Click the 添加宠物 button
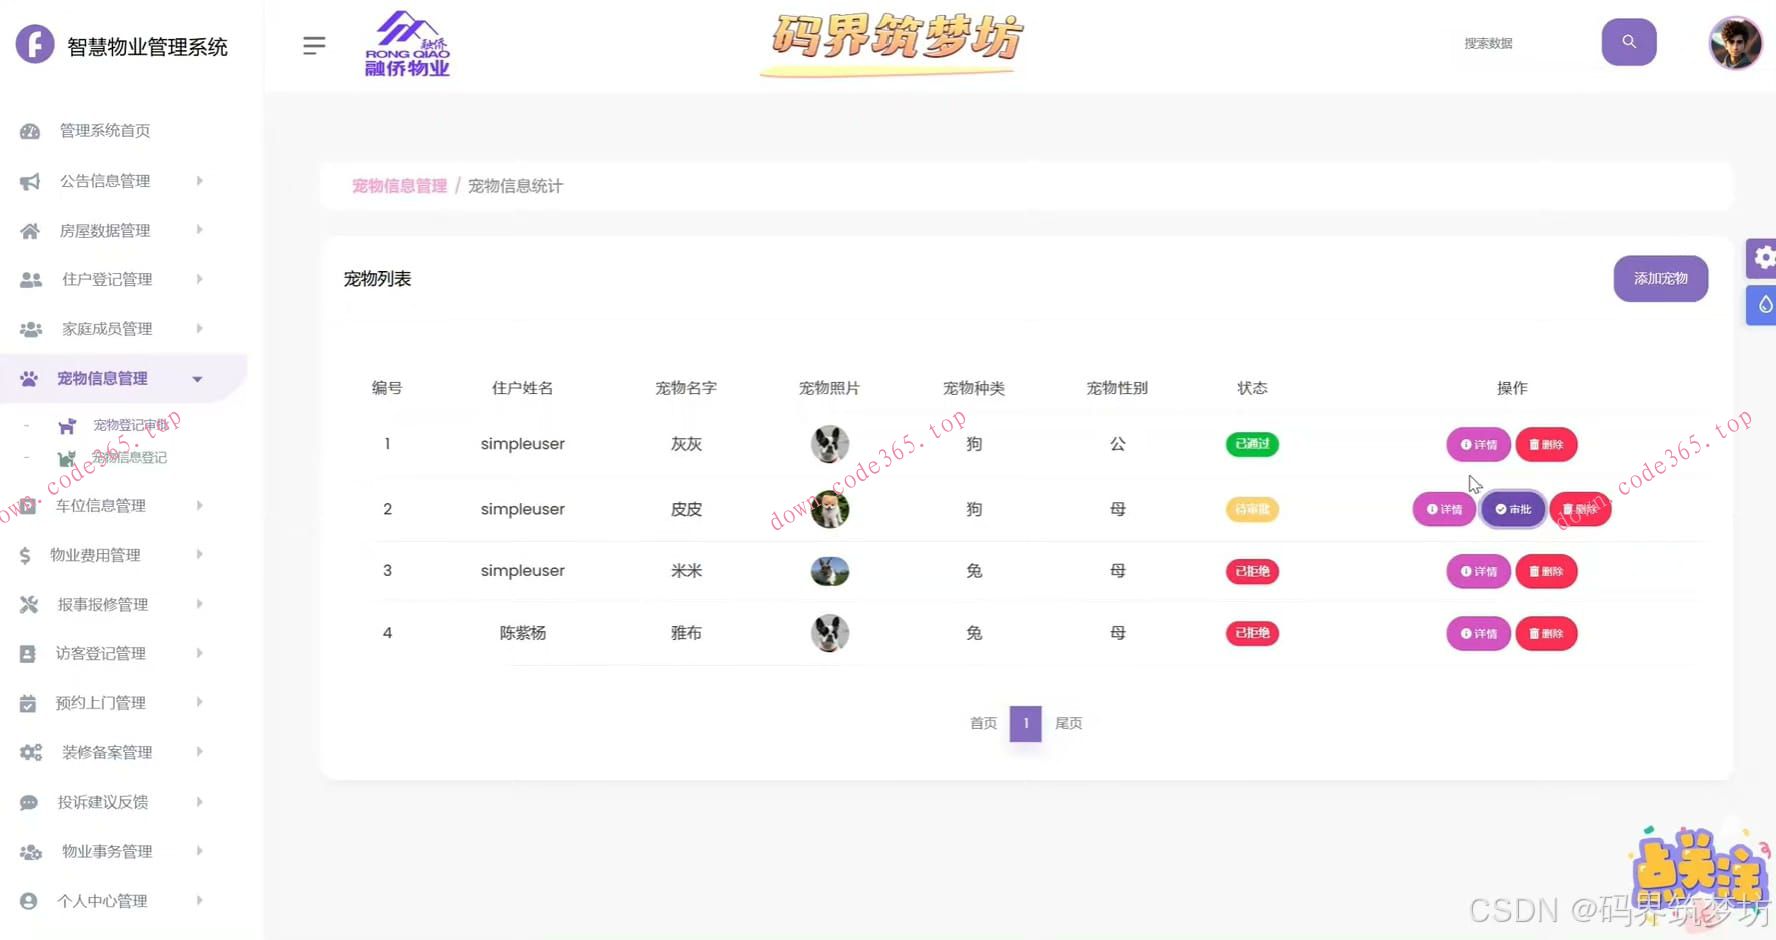This screenshot has height=940, width=1776. pos(1660,279)
